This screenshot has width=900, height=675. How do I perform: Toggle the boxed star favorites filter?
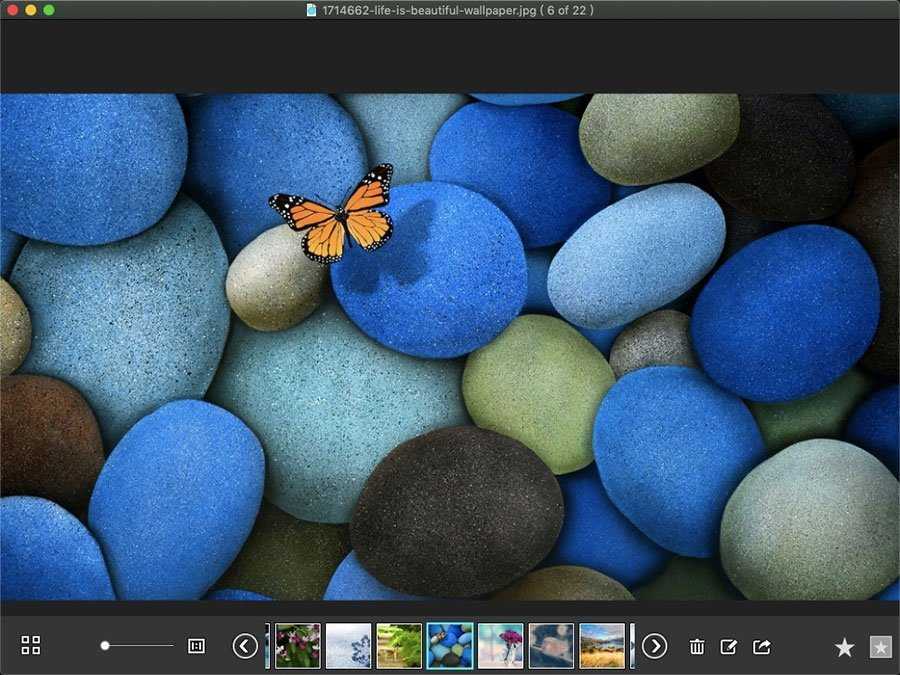click(880, 647)
